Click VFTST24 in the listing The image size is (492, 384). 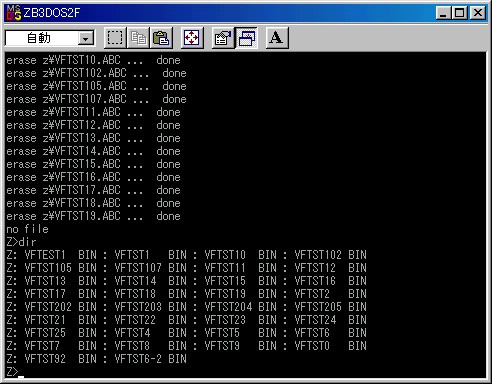pyautogui.click(x=315, y=320)
